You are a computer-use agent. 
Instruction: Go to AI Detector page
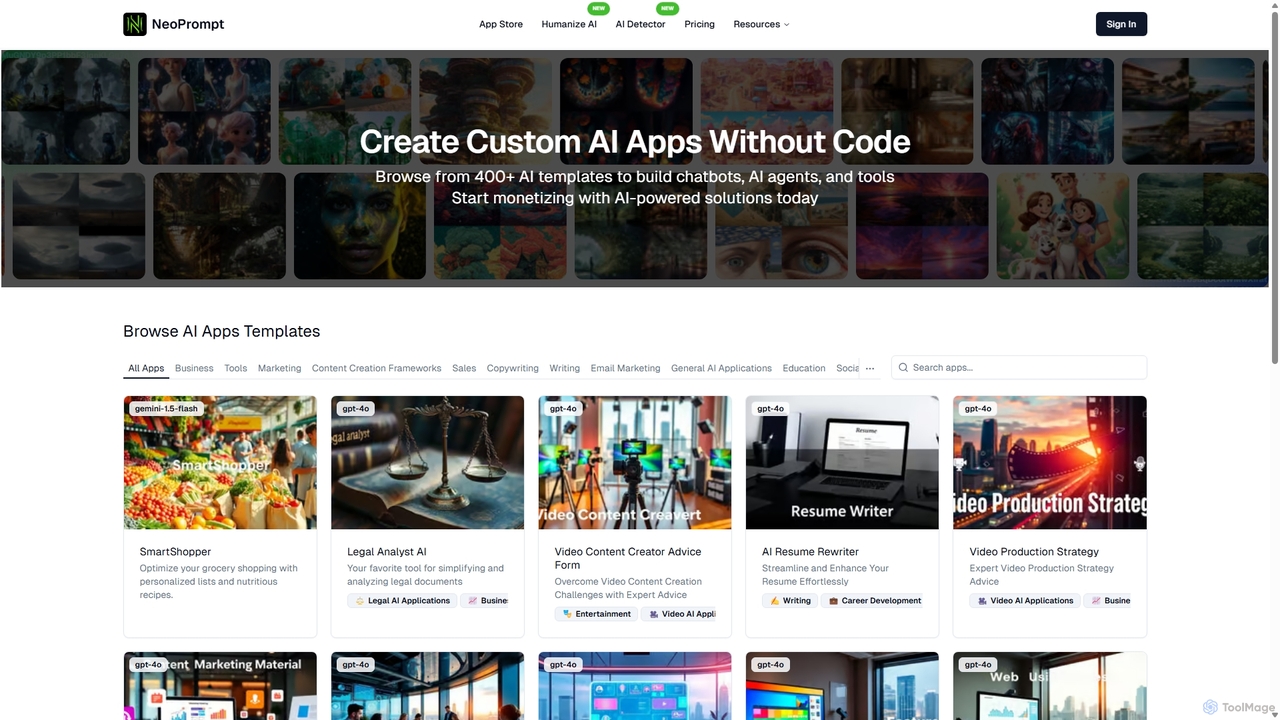[640, 24]
